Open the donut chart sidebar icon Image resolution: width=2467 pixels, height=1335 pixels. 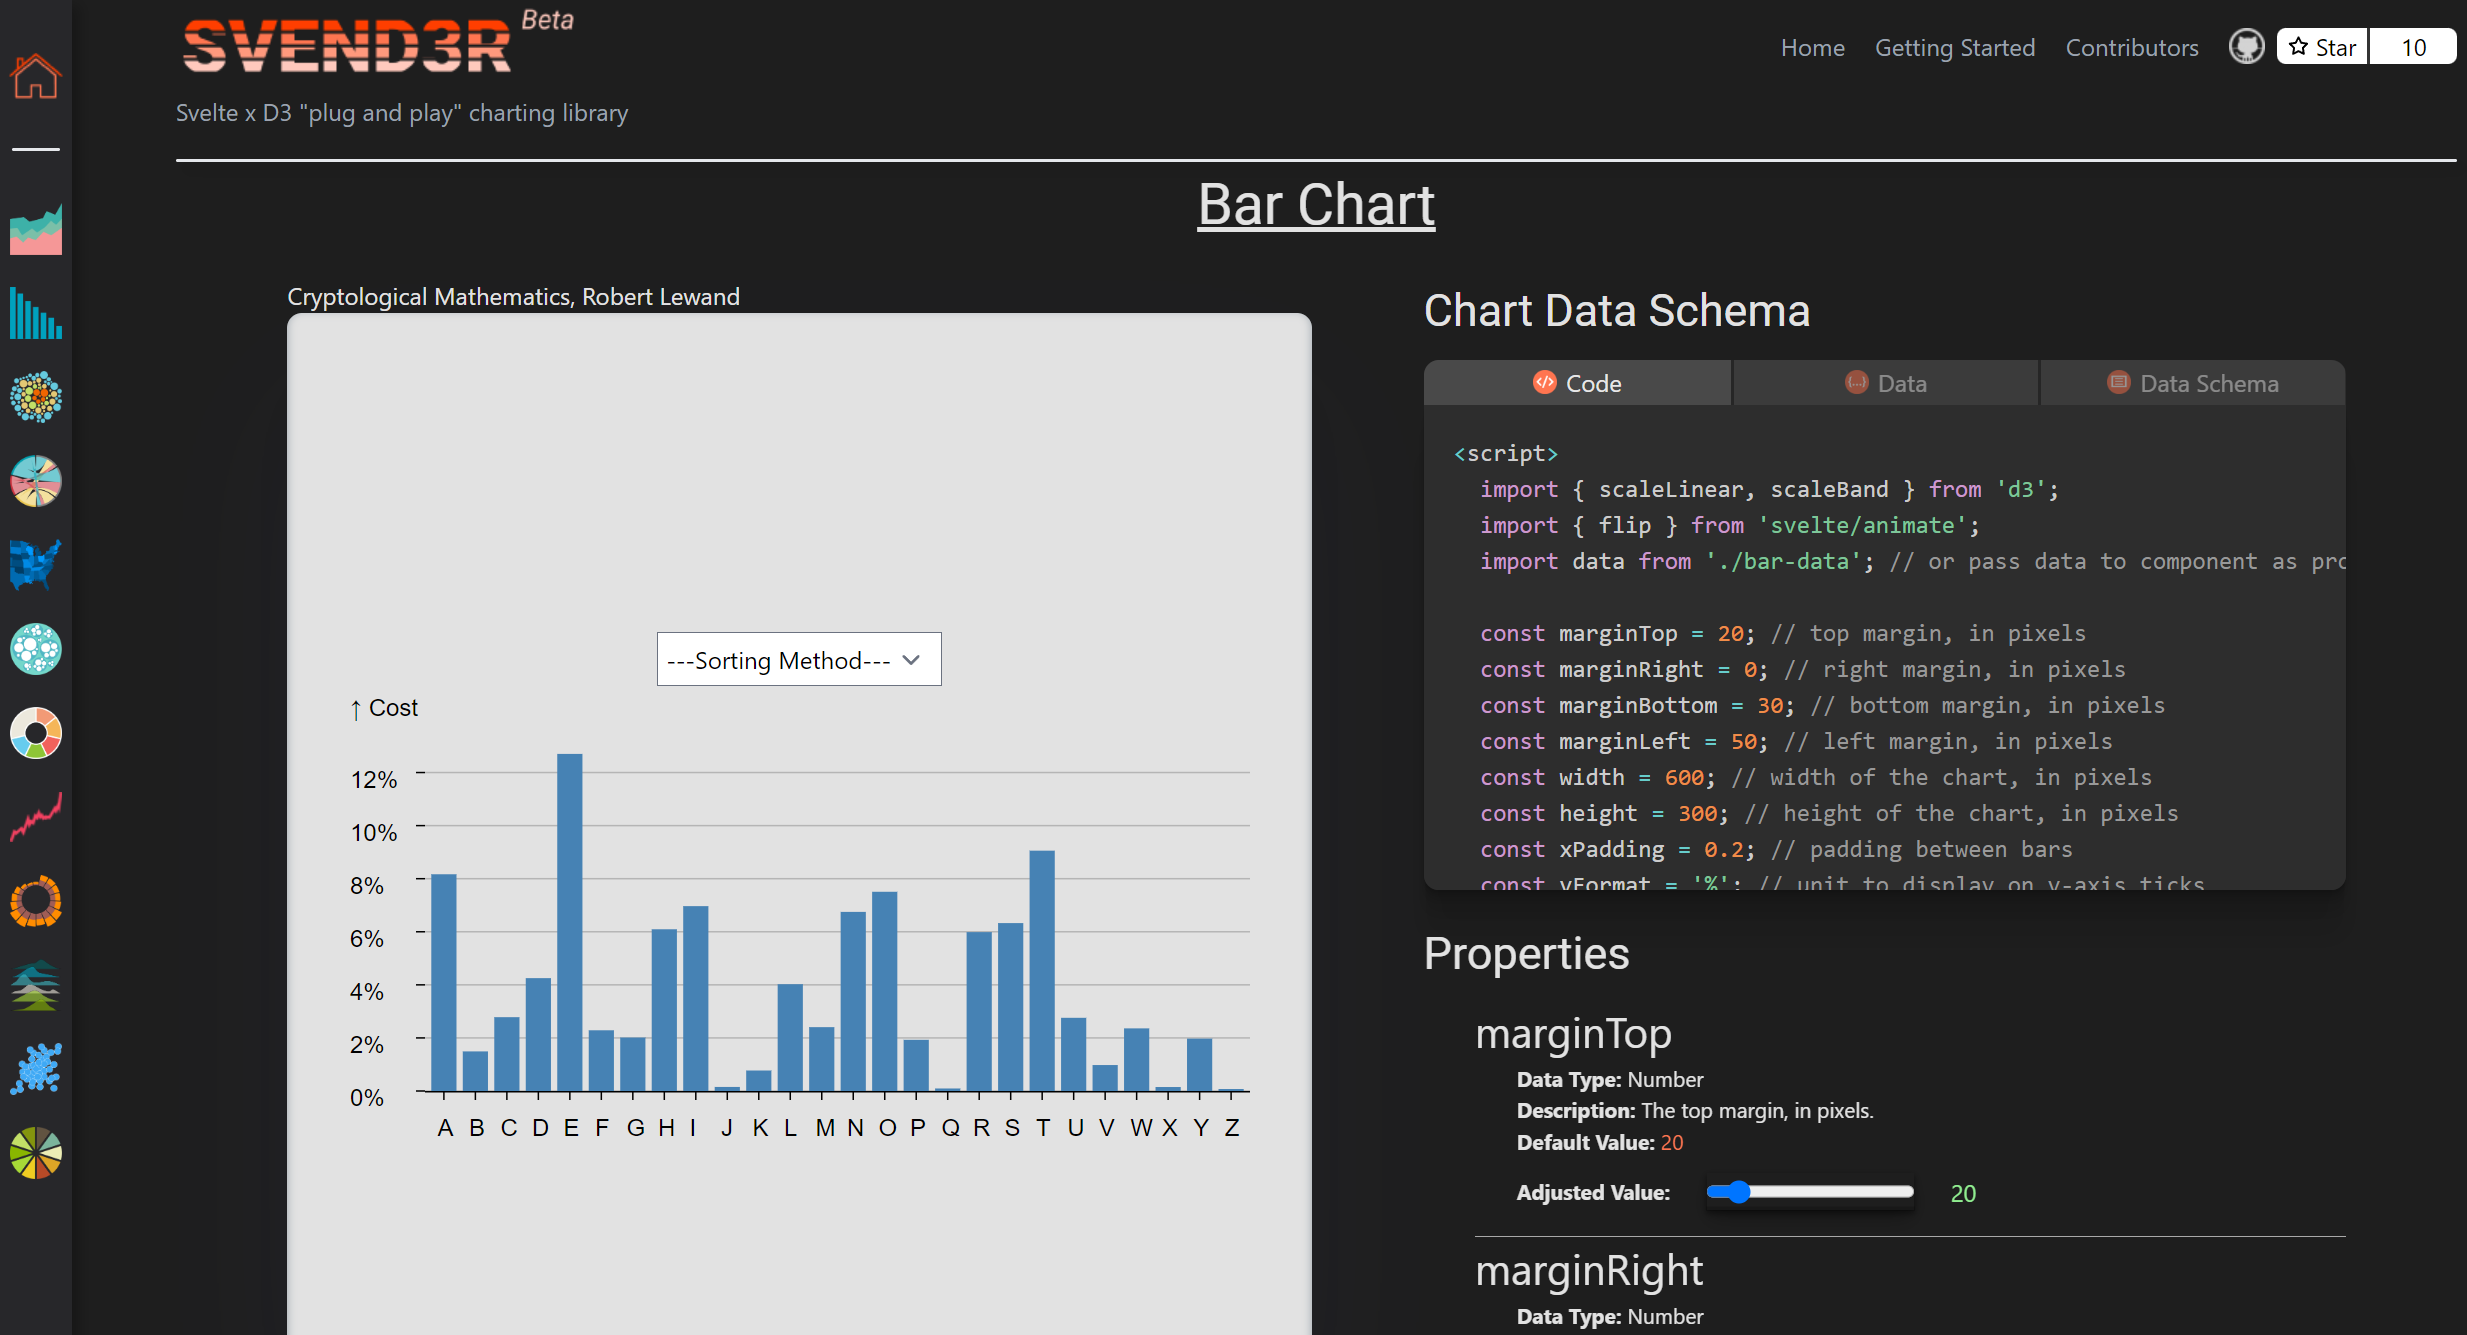point(36,733)
